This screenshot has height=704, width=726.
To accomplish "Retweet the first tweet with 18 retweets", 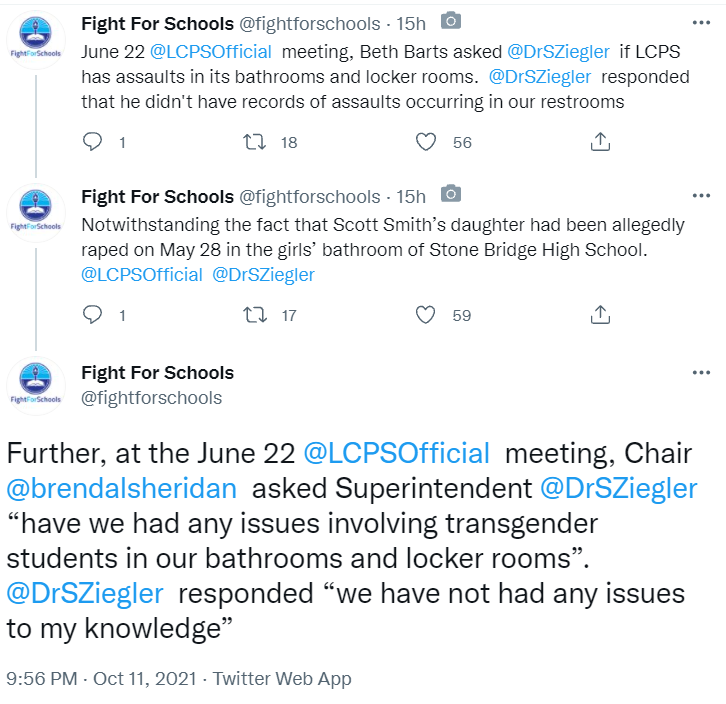I will point(255,142).
